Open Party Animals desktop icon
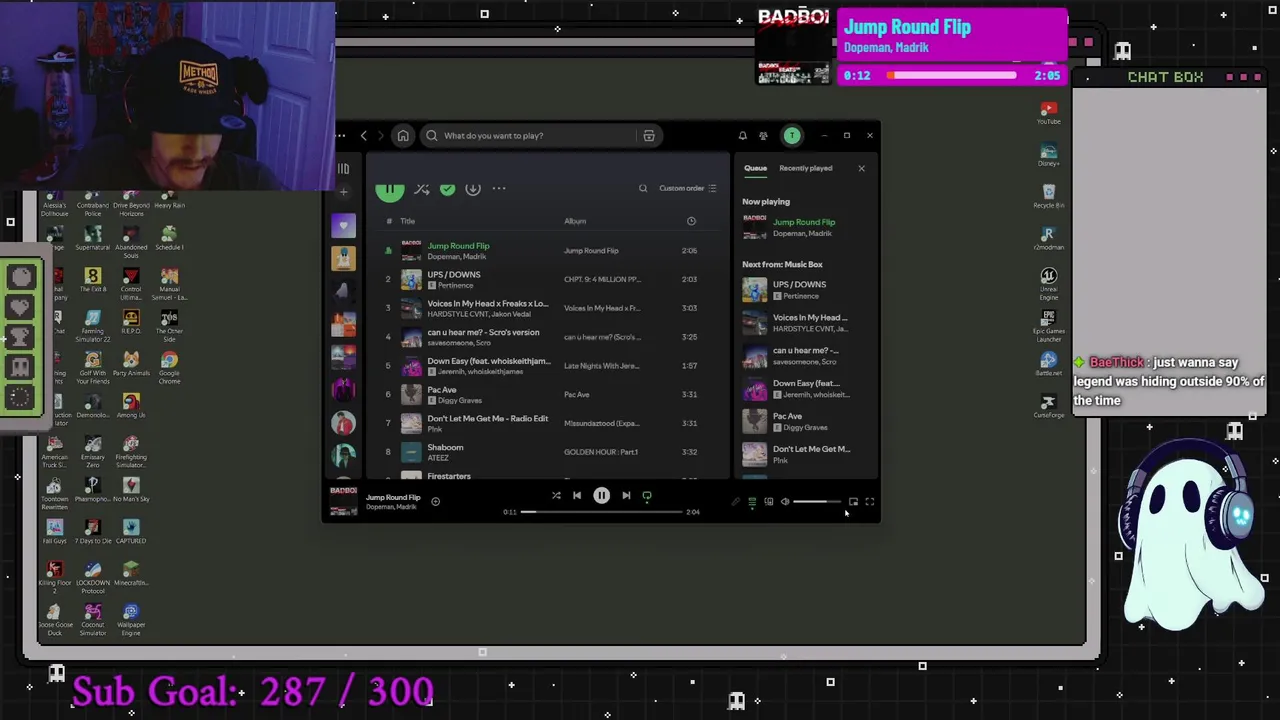1280x720 pixels. (x=131, y=364)
